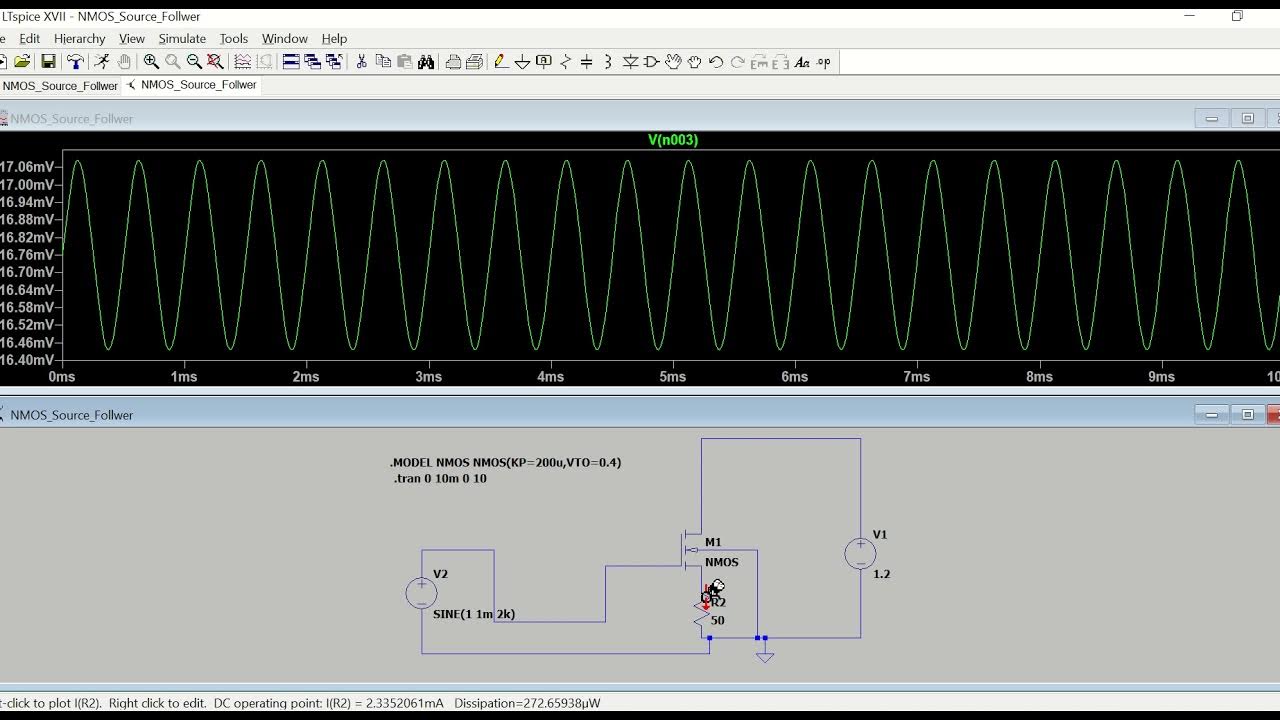
Task: Maximize the schematic pane
Action: [x=1247, y=414]
